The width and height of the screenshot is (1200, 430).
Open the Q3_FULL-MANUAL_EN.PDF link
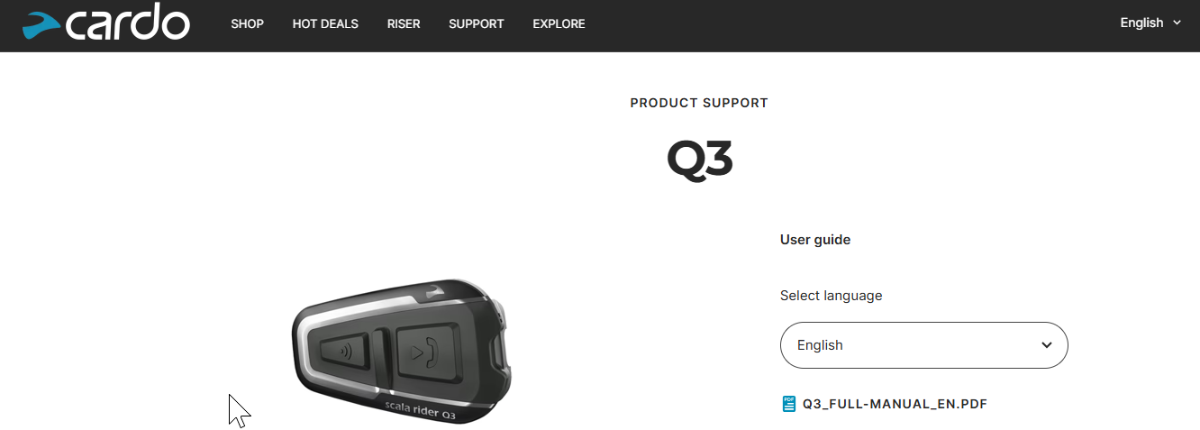pyautogui.click(x=895, y=404)
